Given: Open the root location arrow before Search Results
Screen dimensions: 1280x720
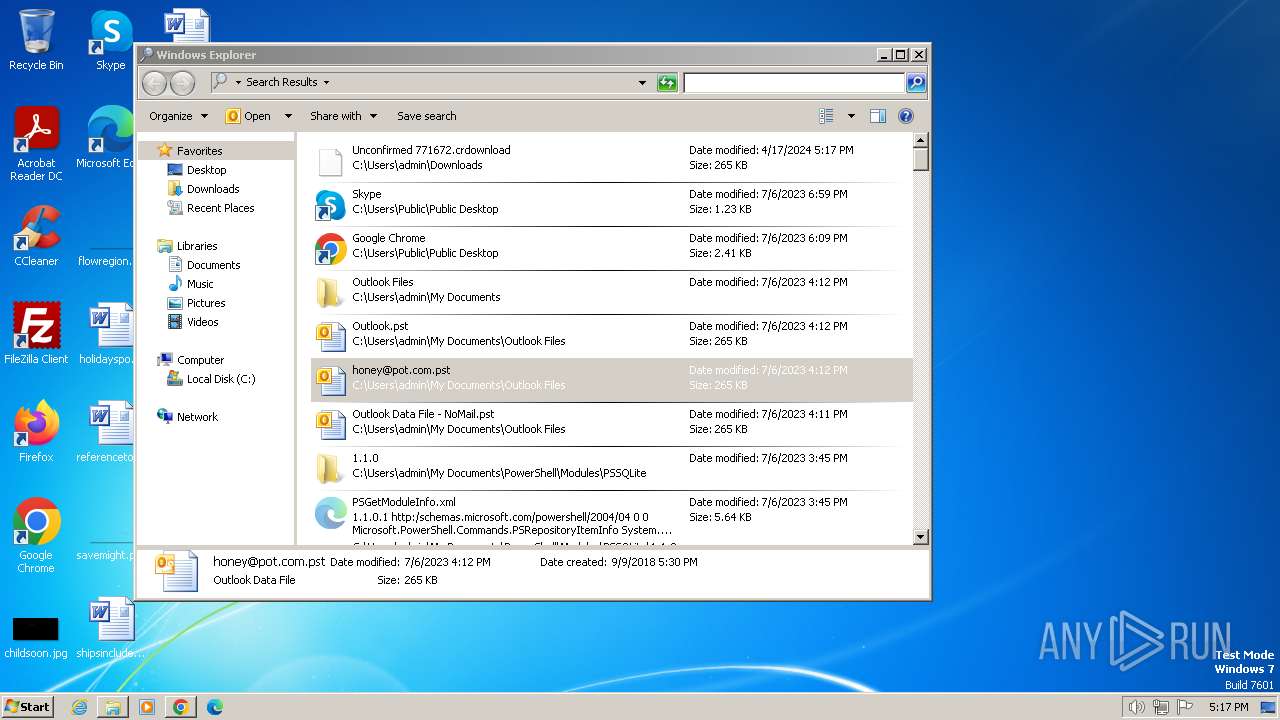Looking at the screenshot, I should coord(238,83).
